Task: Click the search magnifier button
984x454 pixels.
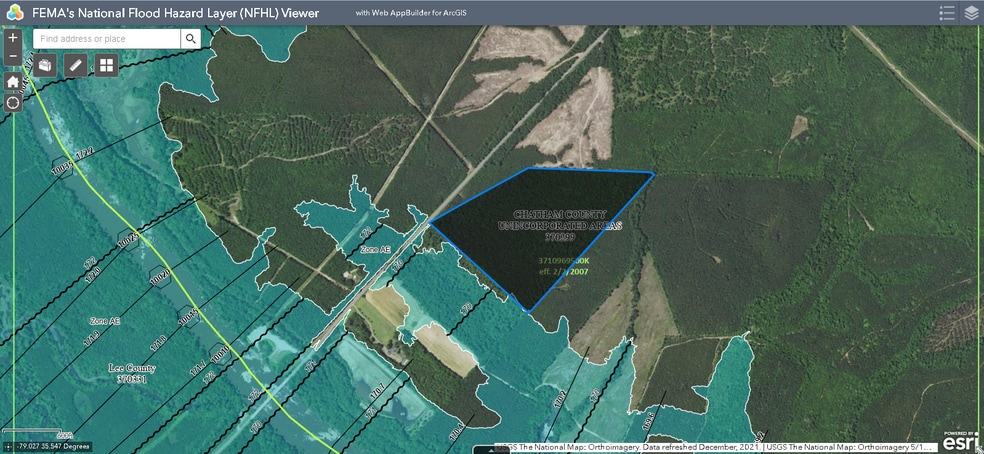Action: 190,39
